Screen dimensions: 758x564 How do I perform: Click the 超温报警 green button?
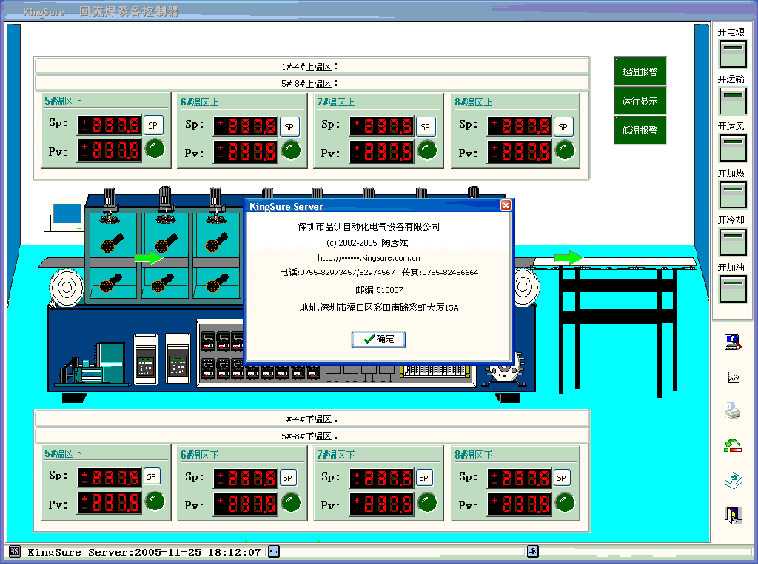click(x=640, y=72)
